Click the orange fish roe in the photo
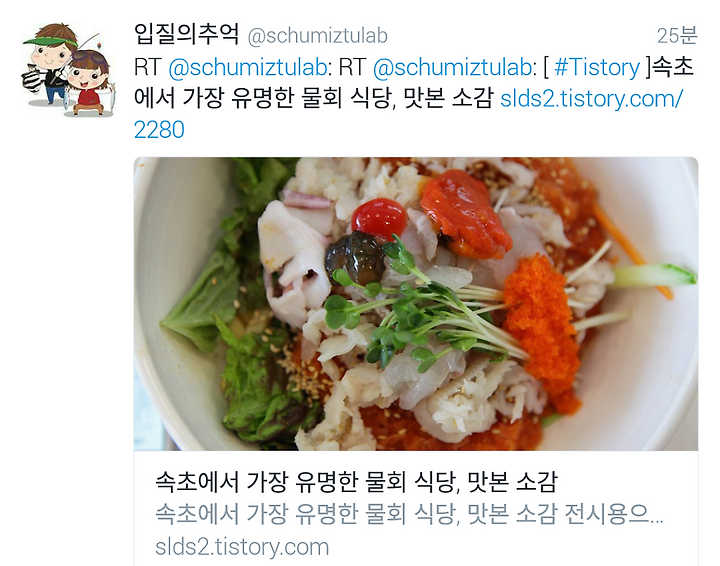 pos(540,331)
